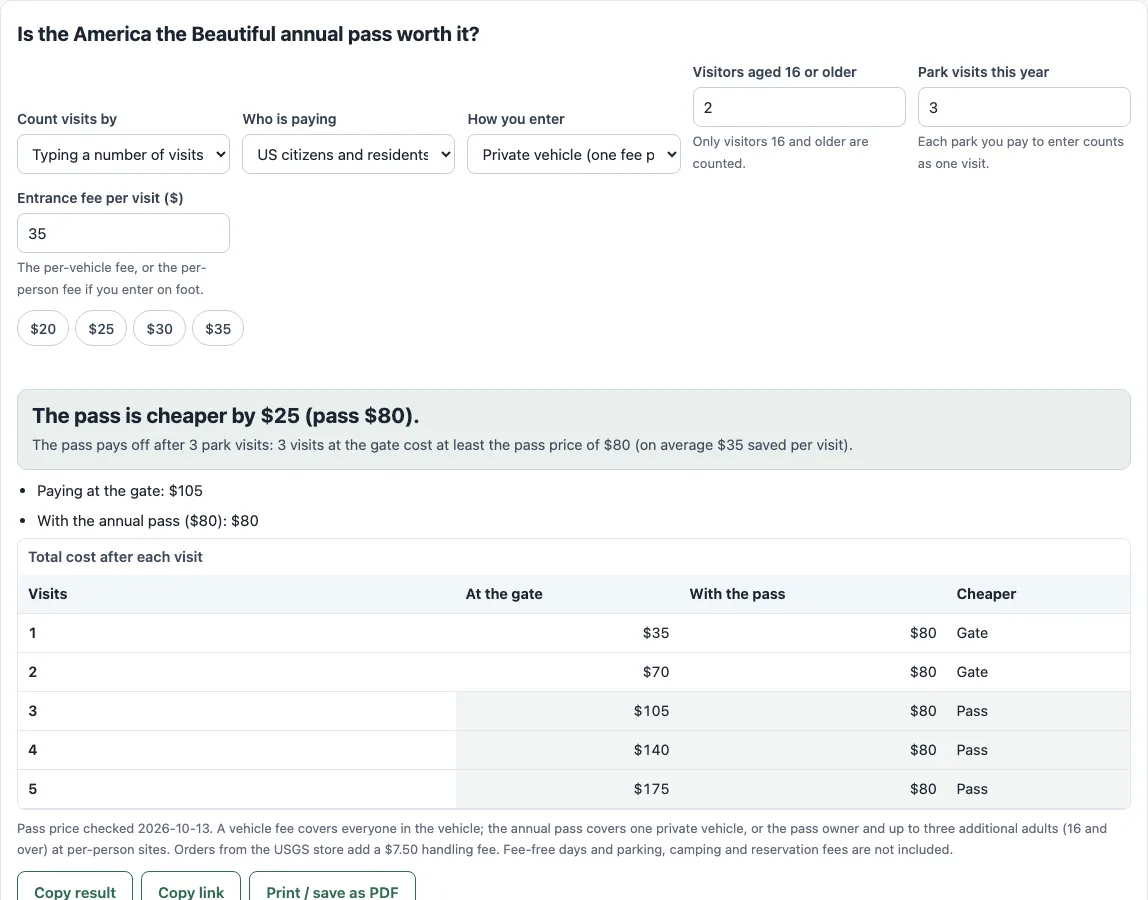Click 'Pass' in the visit 5 row
Image resolution: width=1148 pixels, height=900 pixels.
(972, 789)
